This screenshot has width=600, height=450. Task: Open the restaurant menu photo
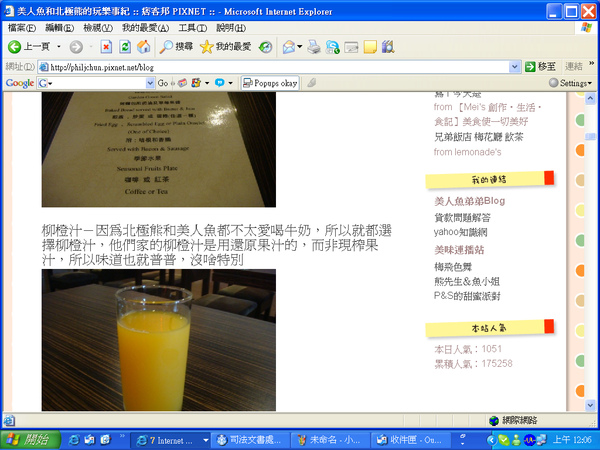[x=159, y=150]
